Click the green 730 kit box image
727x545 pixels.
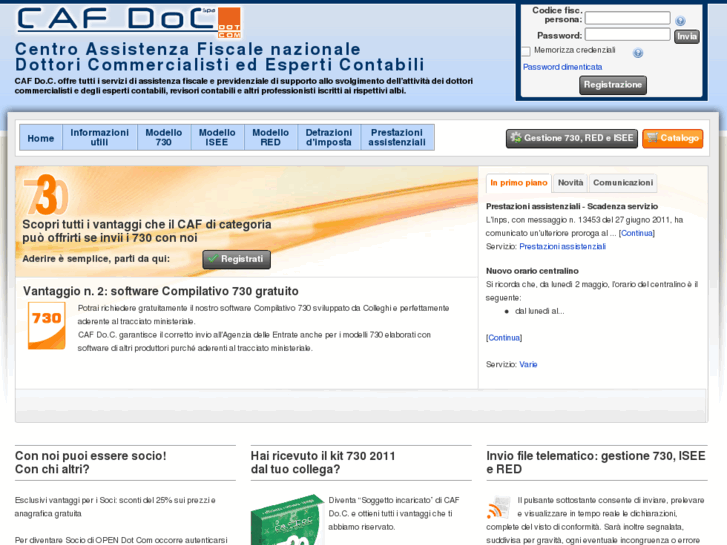(287, 520)
